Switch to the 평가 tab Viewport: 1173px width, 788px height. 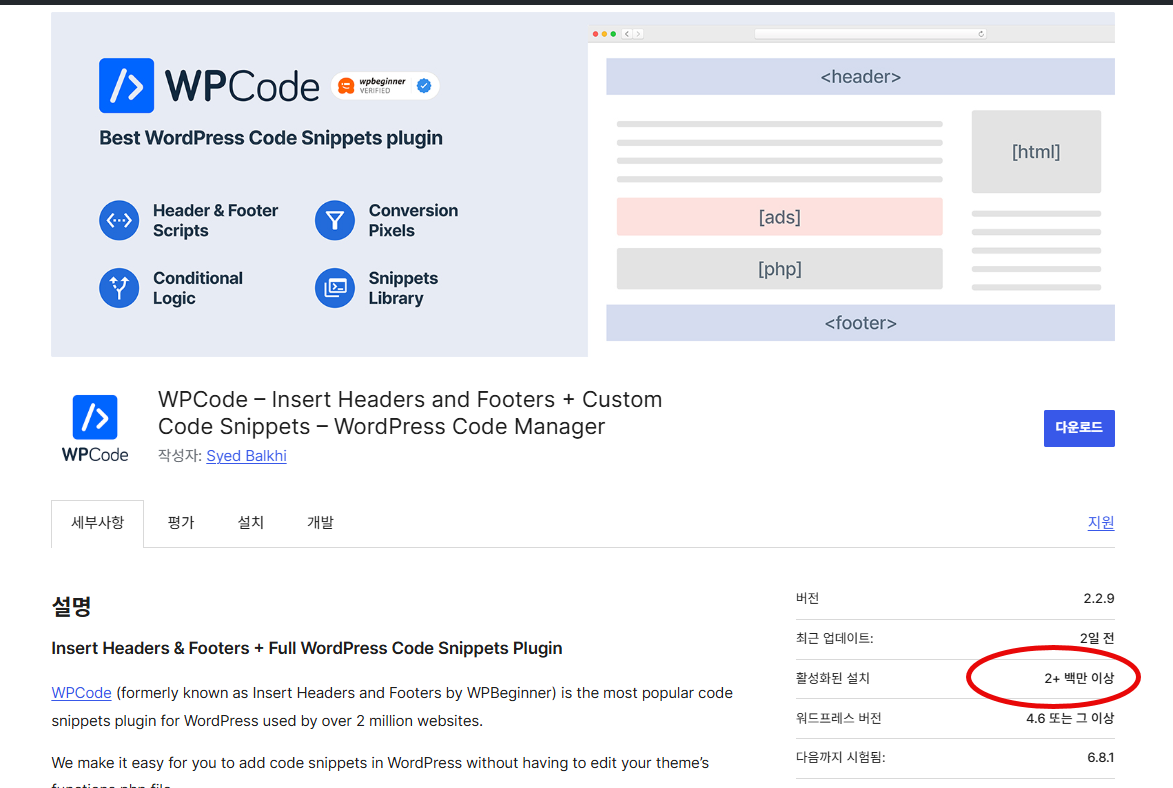coord(180,522)
